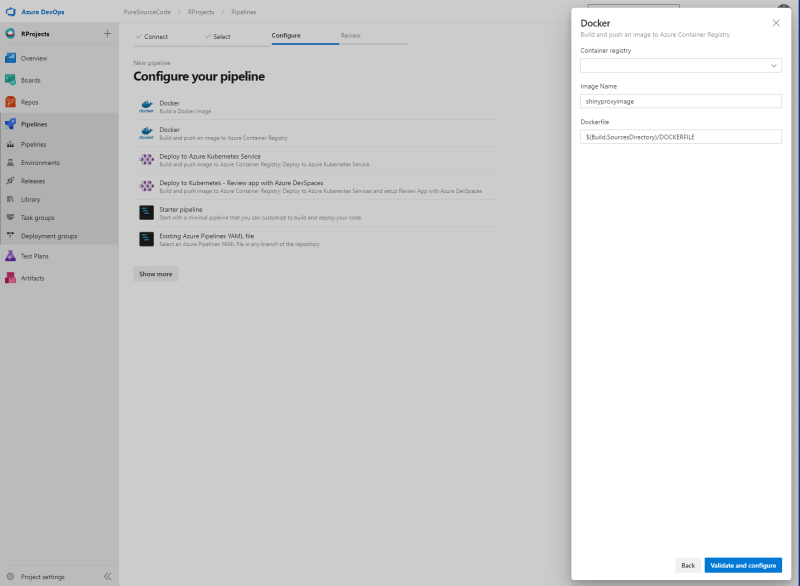
Task: Click Kubernetes icon for Review app with DevSpaces
Action: pos(146,186)
